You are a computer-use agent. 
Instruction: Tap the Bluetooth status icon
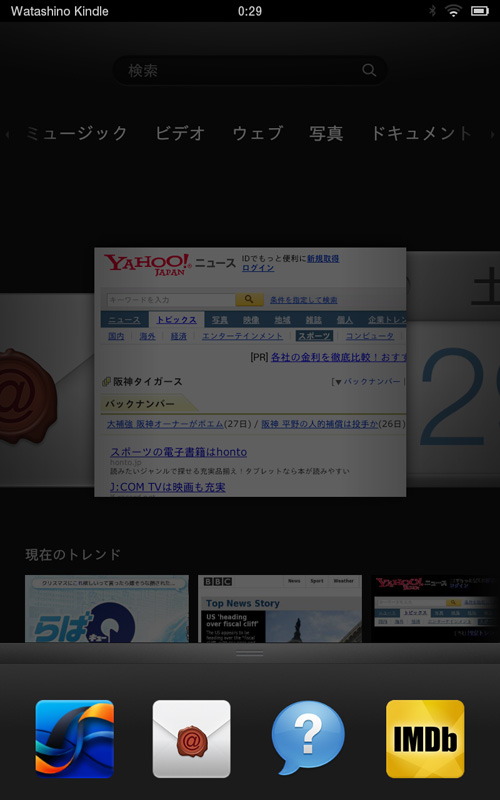(432, 11)
